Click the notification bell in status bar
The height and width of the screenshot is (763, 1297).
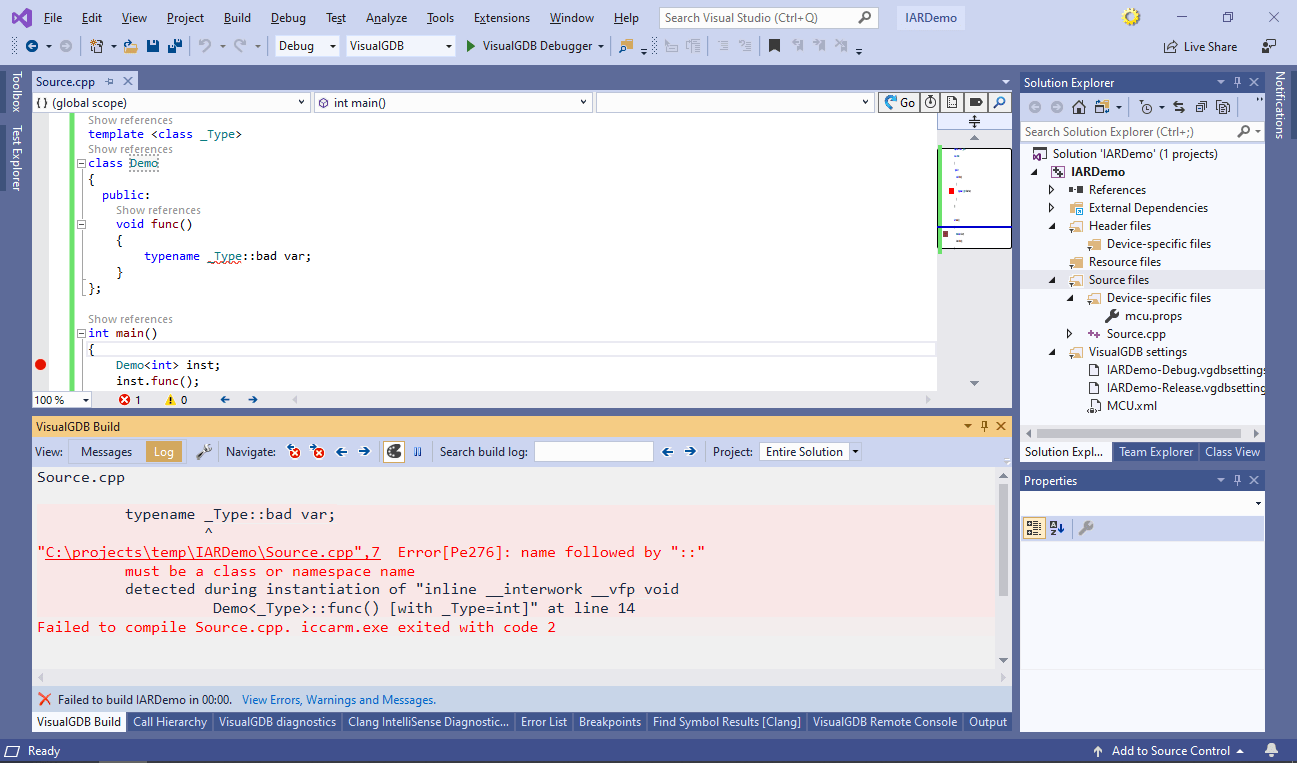pos(1272,751)
